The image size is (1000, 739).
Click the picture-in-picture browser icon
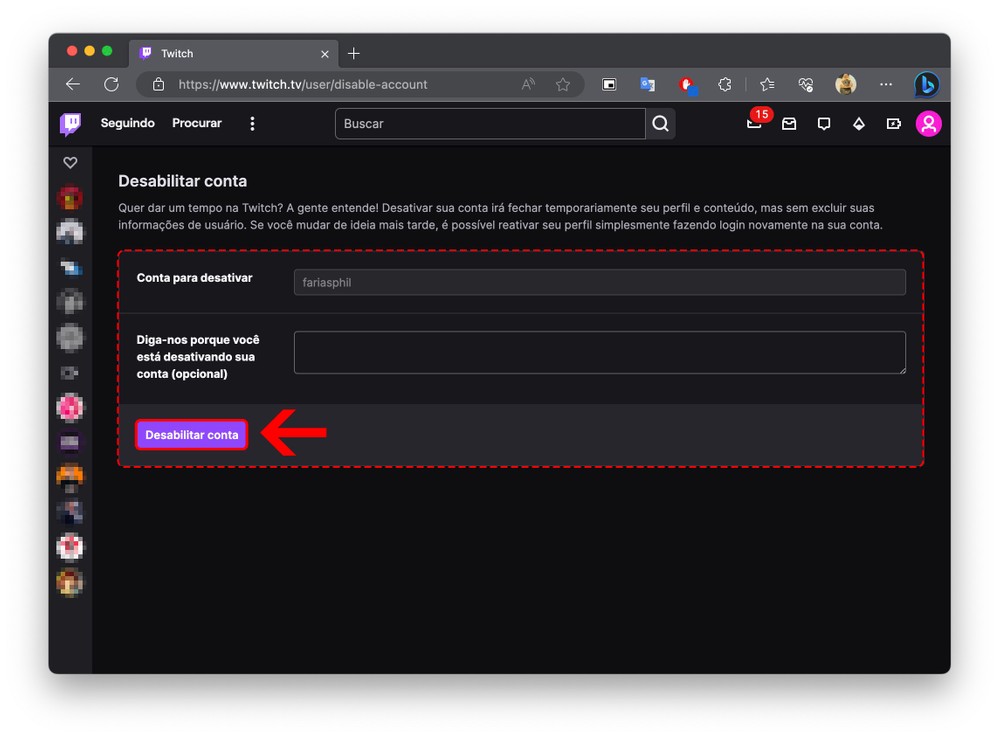click(609, 84)
